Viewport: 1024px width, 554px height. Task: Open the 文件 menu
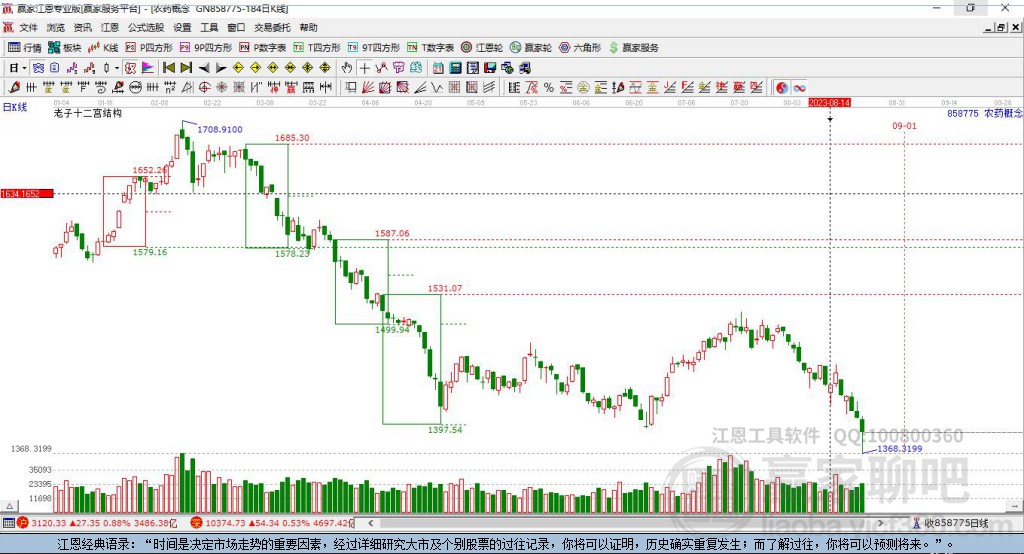point(29,27)
